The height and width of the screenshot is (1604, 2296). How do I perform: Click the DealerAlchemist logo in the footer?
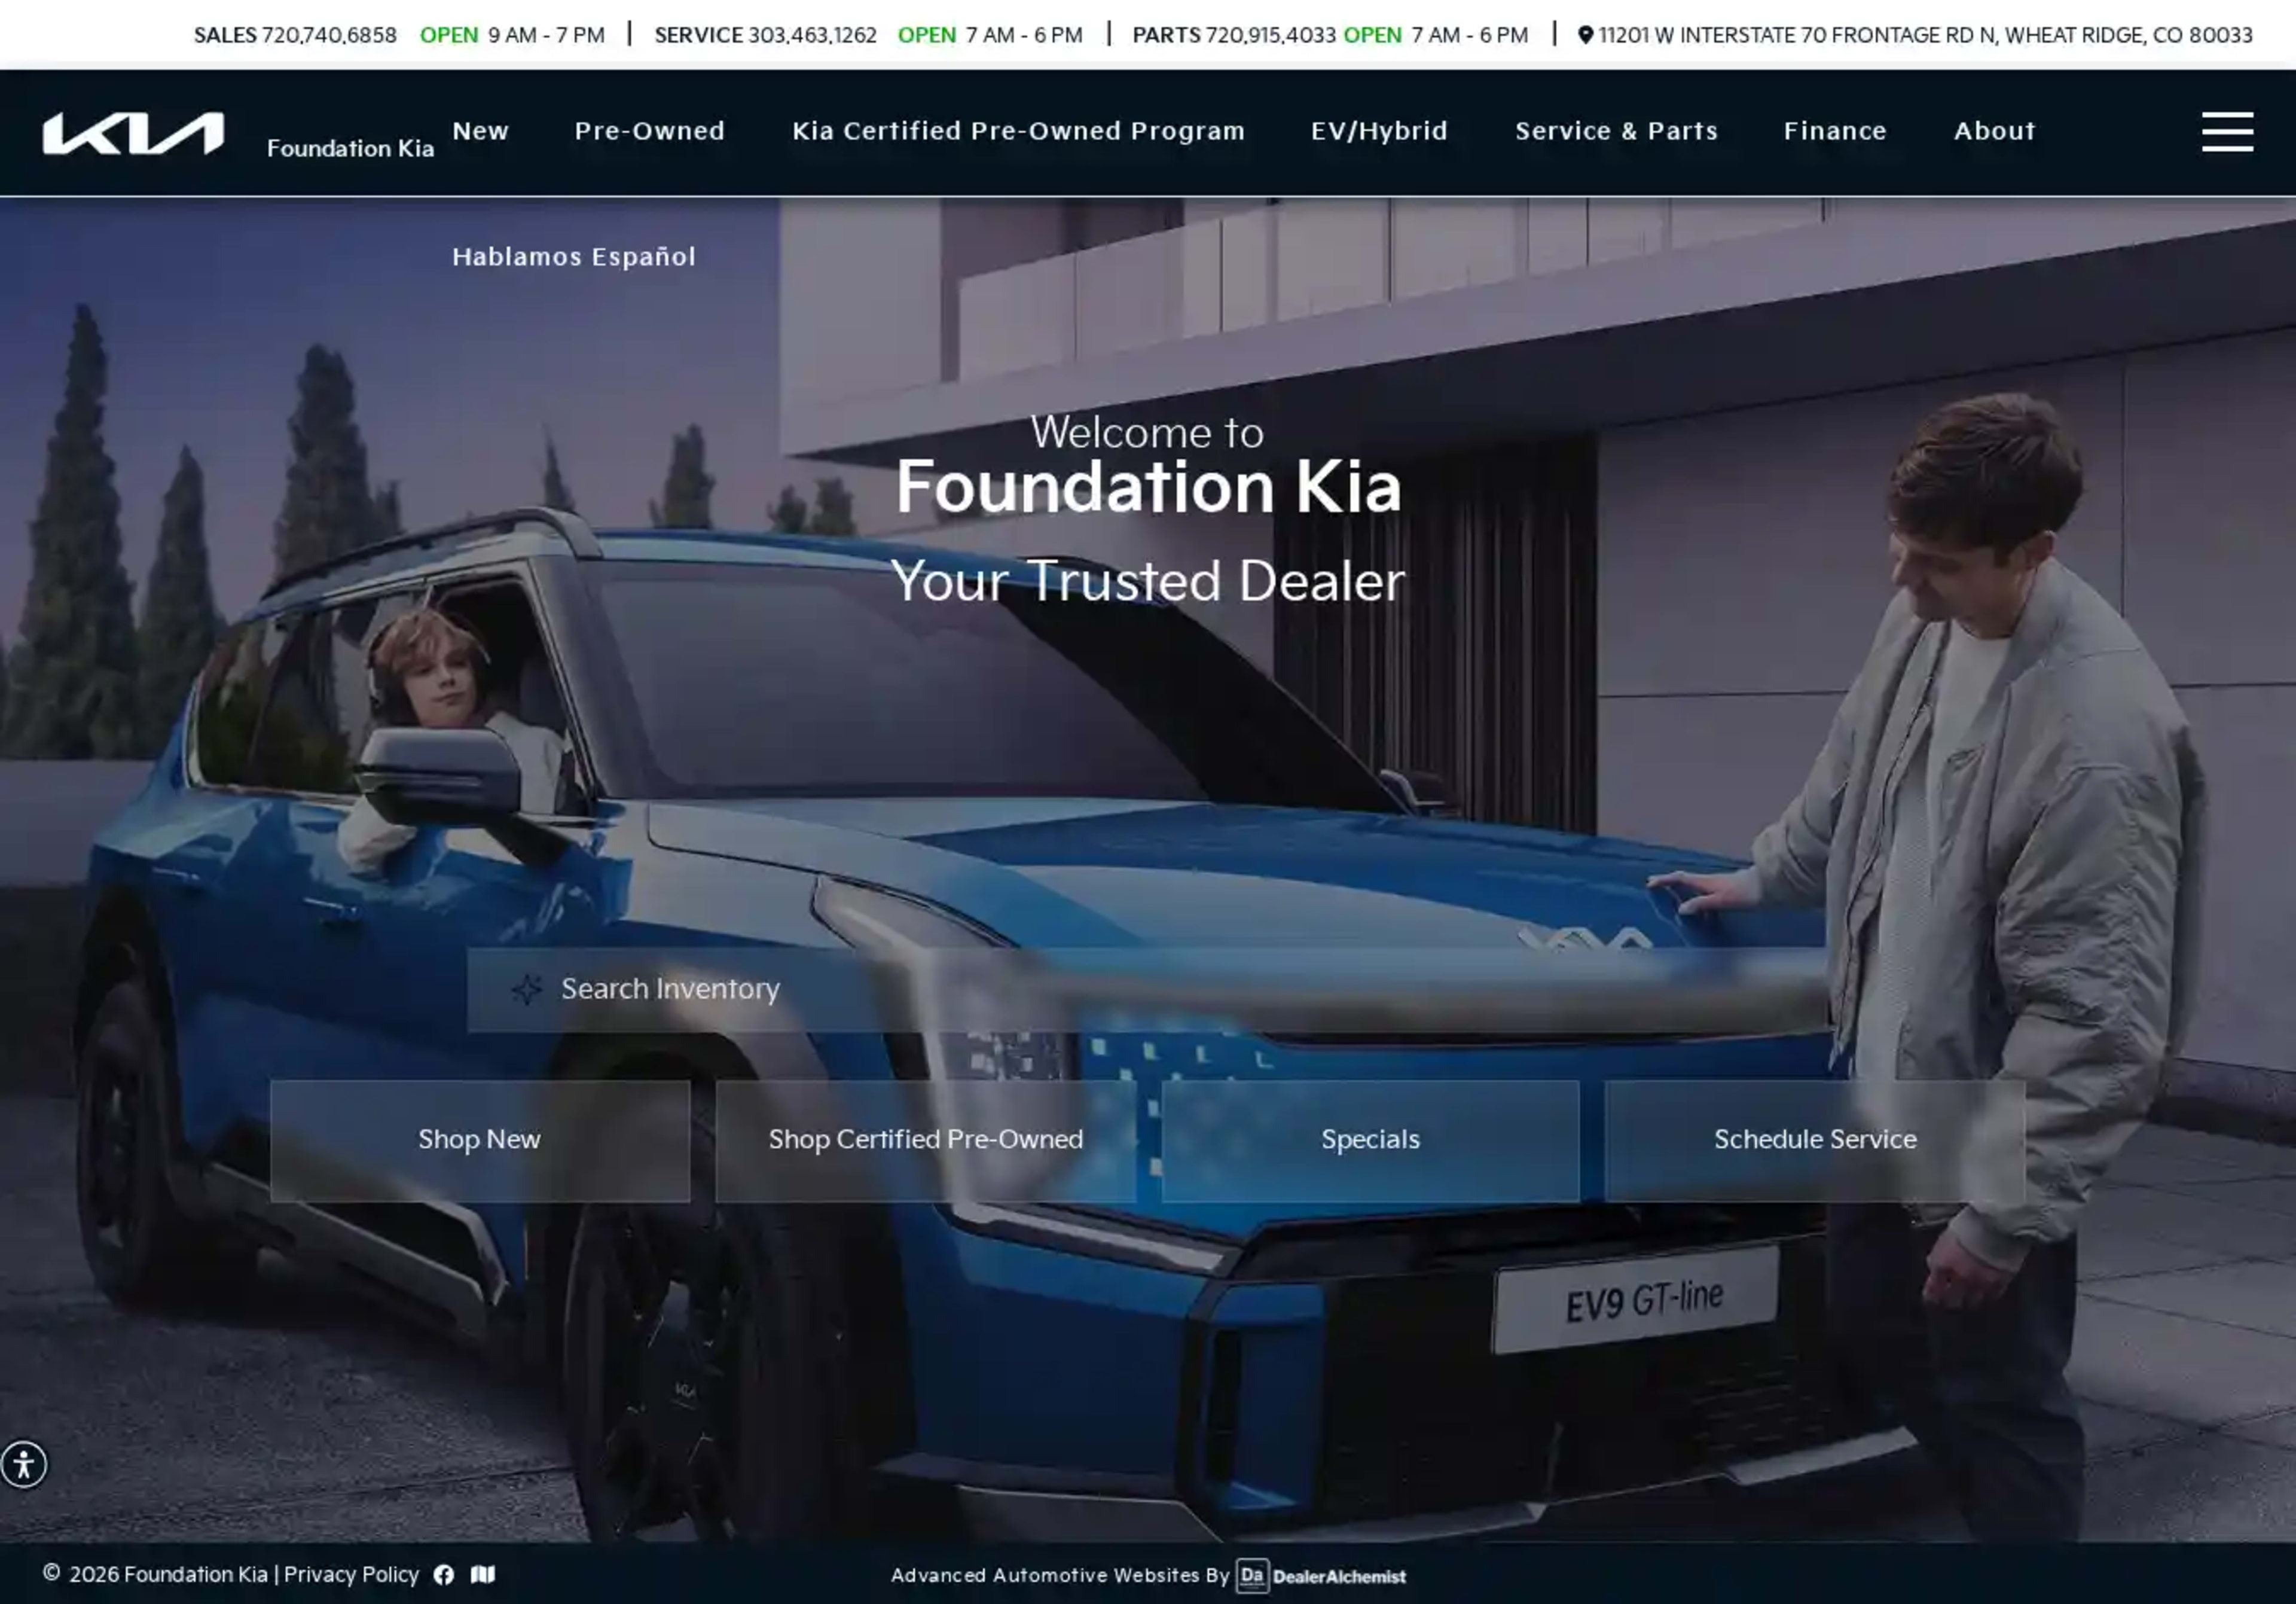(1321, 1576)
